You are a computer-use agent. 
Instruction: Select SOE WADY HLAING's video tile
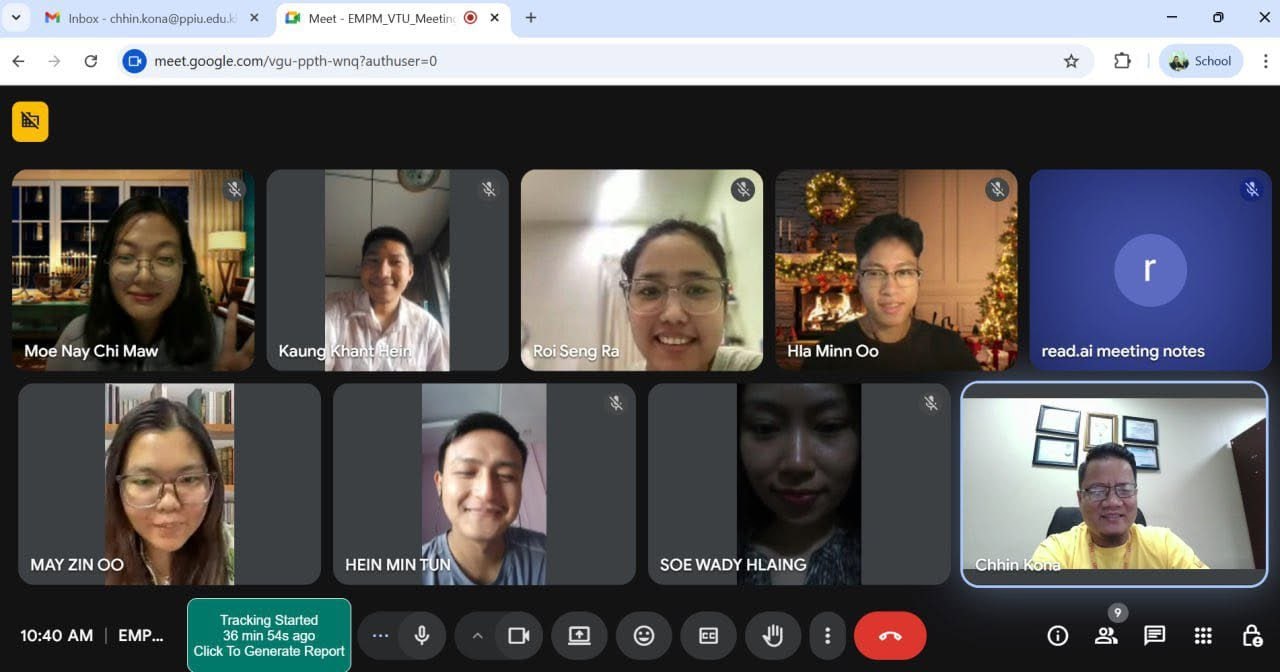(799, 484)
